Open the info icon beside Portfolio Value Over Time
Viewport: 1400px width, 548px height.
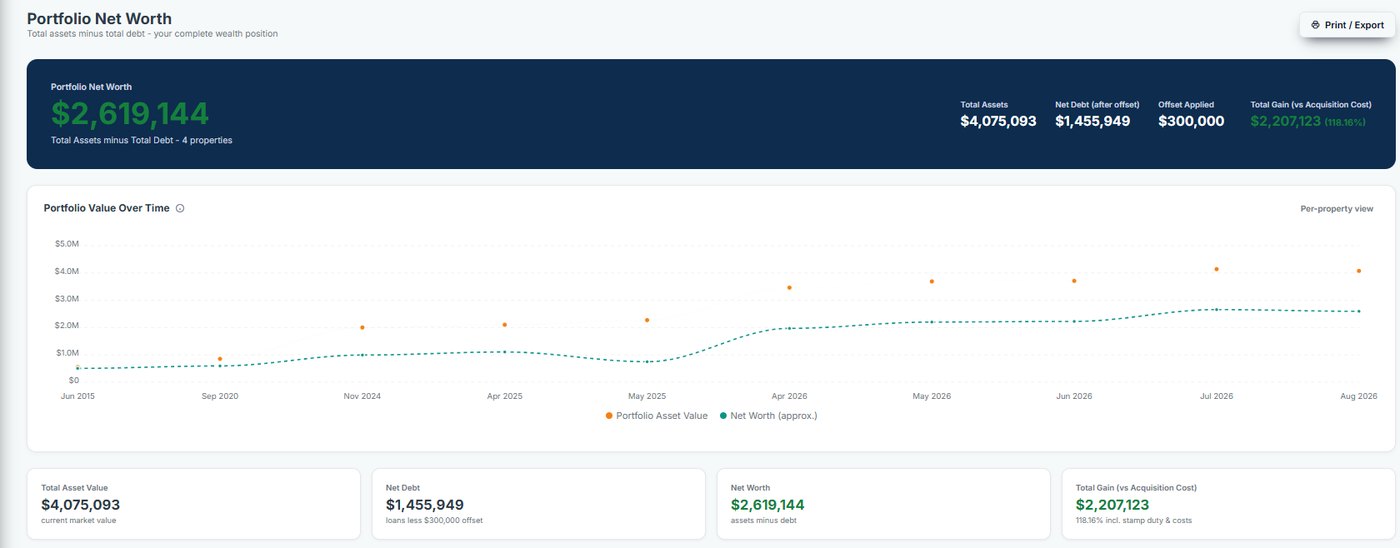click(180, 209)
